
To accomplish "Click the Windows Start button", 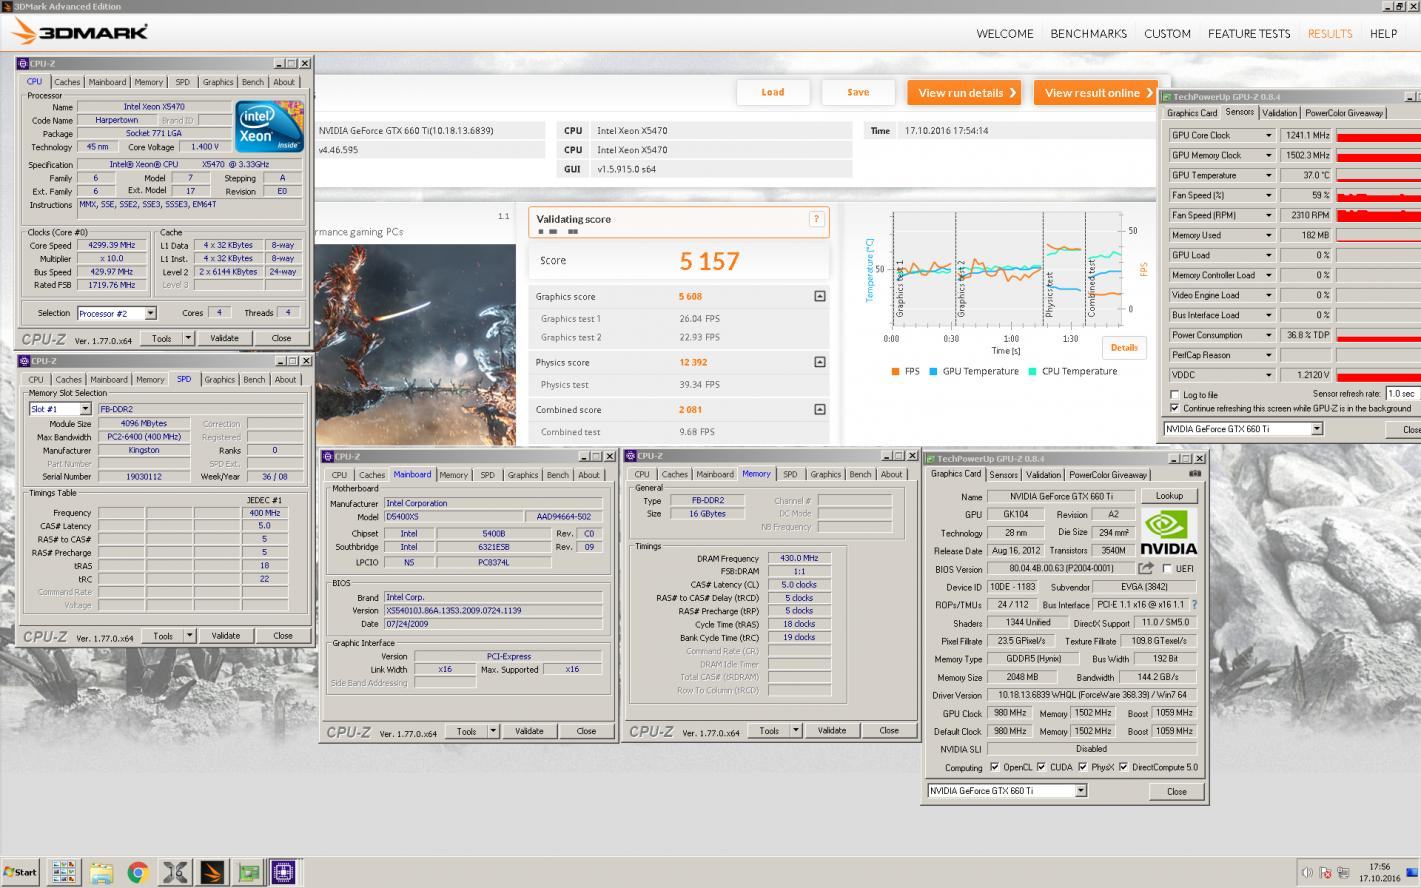I will (x=20, y=872).
